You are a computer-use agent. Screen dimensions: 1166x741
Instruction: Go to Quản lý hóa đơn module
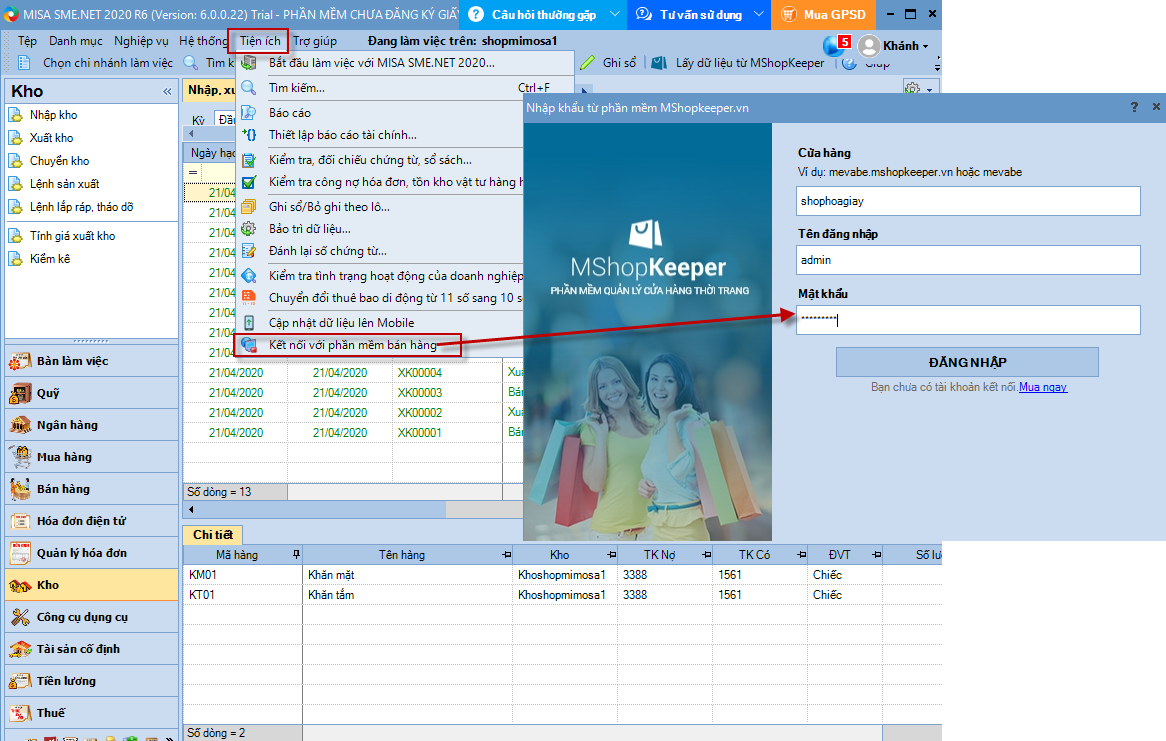91,553
